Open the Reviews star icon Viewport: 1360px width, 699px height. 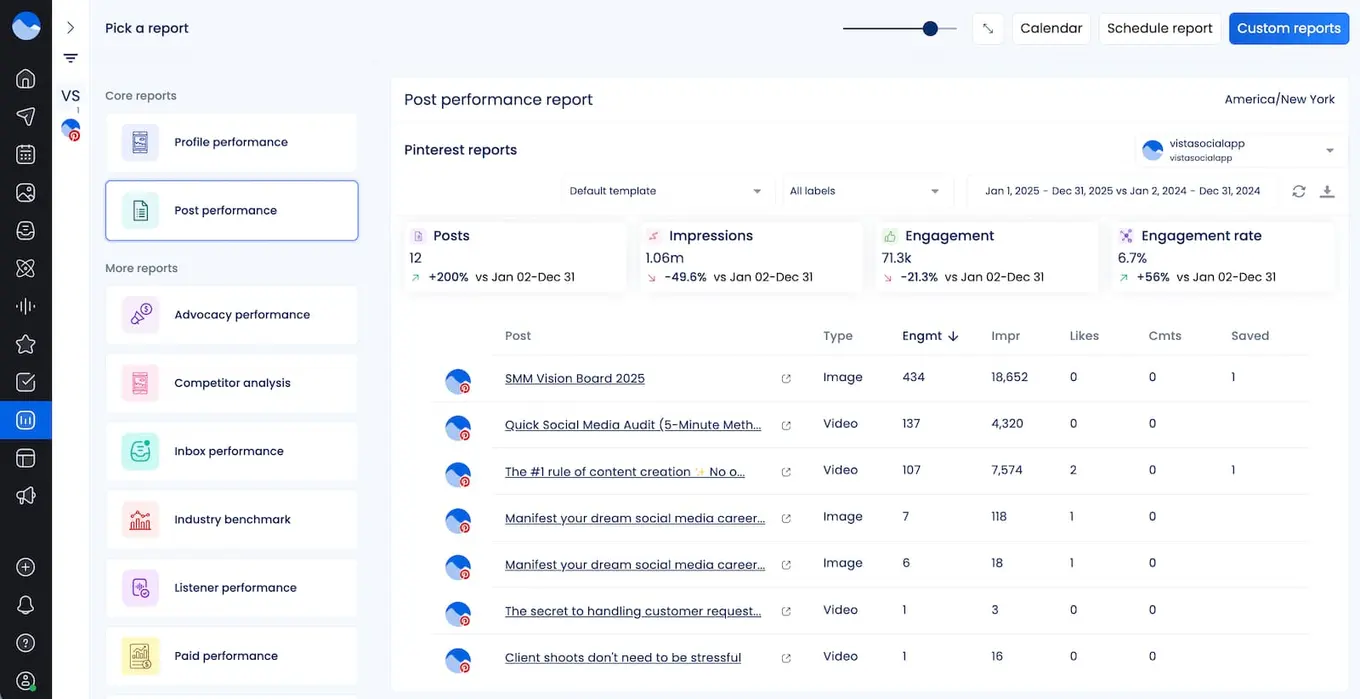click(25, 344)
